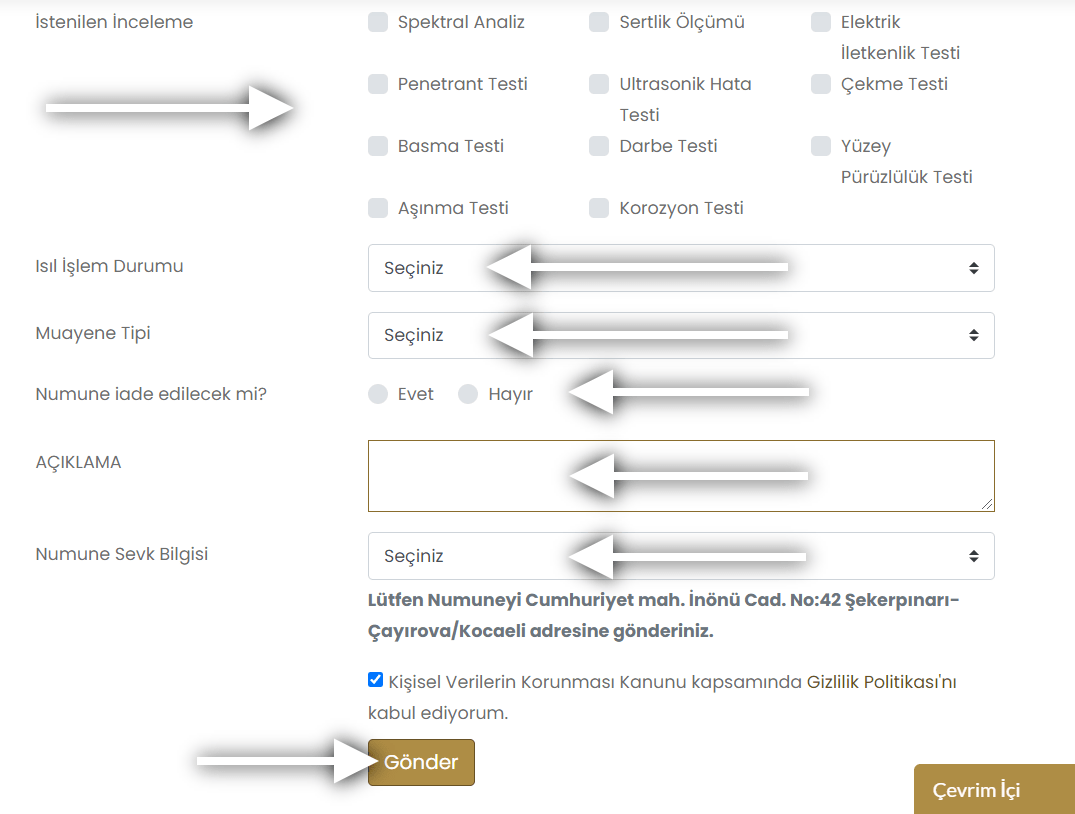Select the Penetrant Testi checkbox
The image size is (1075, 814).
coord(378,84)
